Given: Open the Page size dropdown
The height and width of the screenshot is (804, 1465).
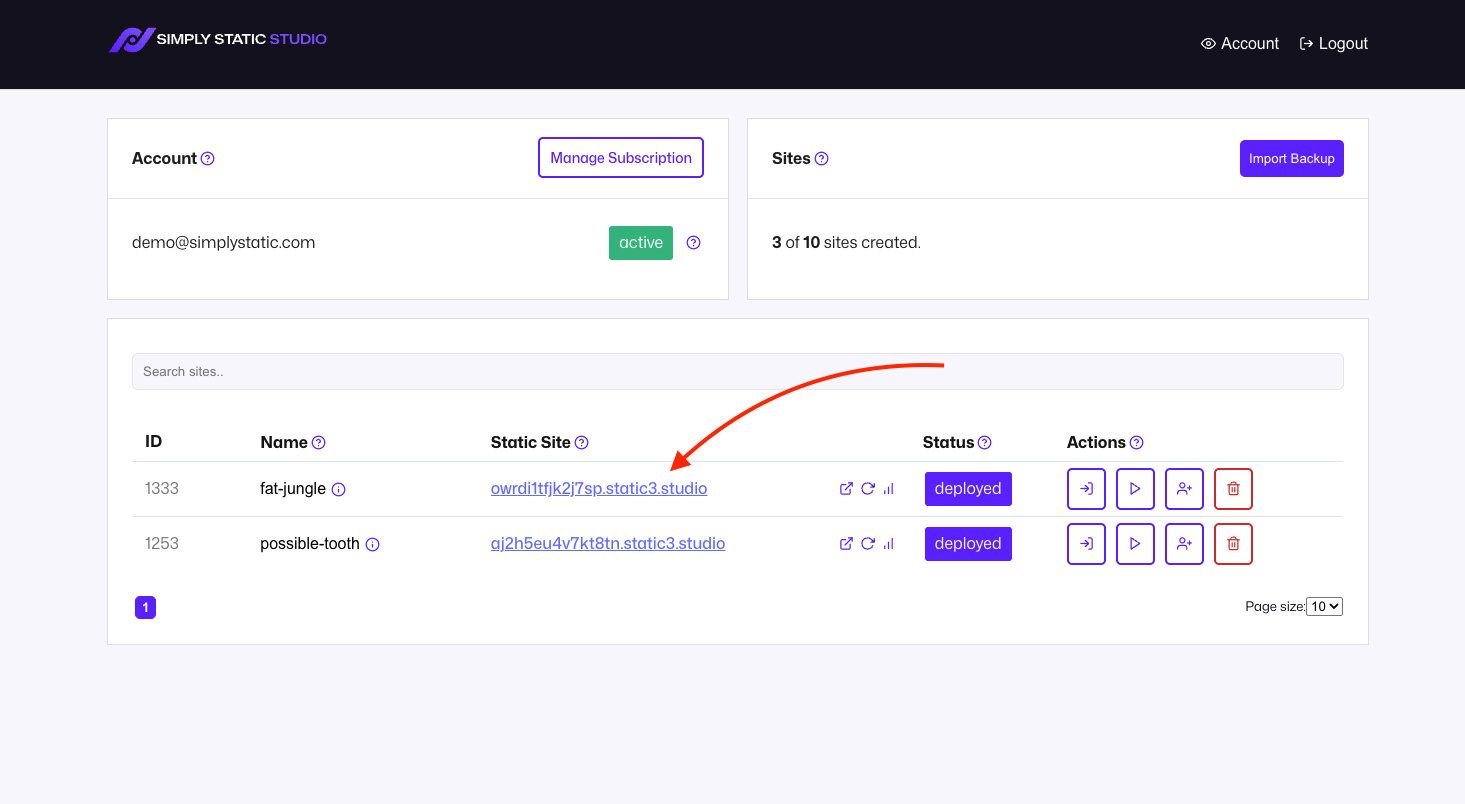Looking at the screenshot, I should 1324,607.
